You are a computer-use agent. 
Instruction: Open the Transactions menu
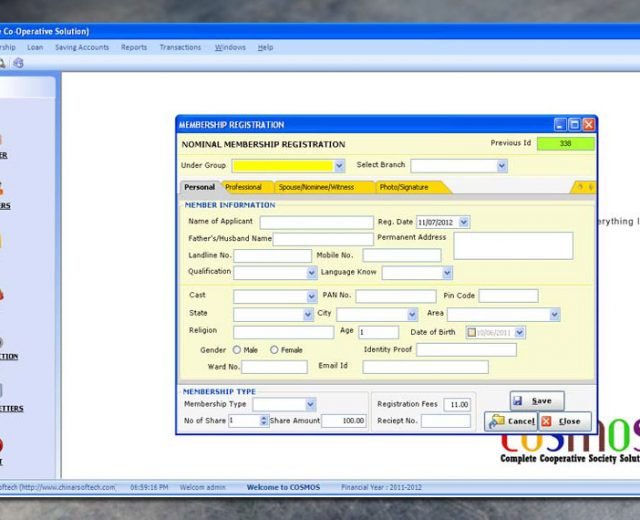click(180, 47)
